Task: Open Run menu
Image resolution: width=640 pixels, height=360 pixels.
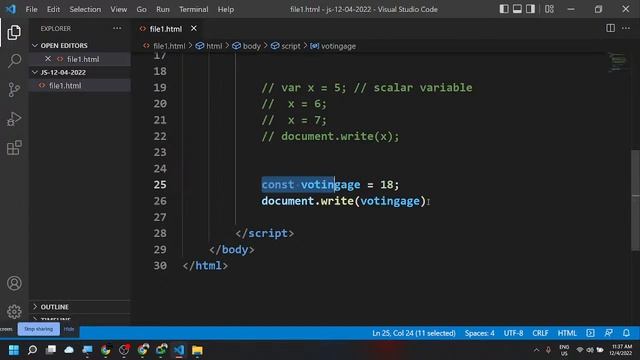Action: (x=162, y=9)
